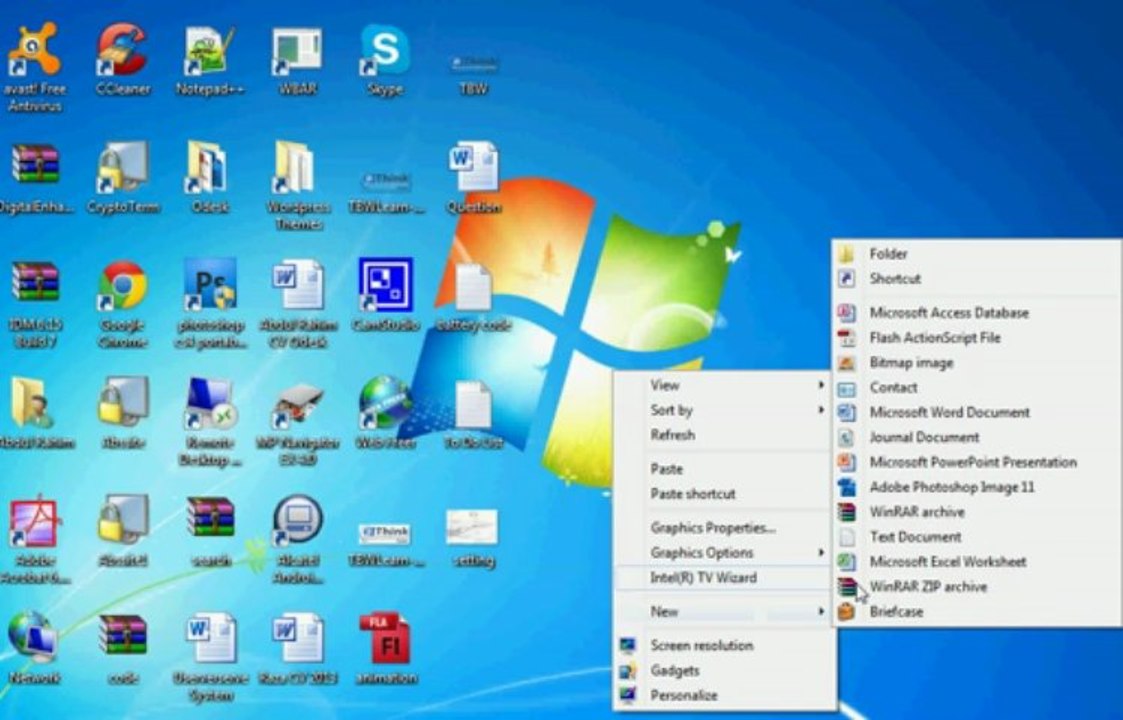The height and width of the screenshot is (720, 1123).
Task: Launch CCleaner from the desktop
Action: pos(122,59)
